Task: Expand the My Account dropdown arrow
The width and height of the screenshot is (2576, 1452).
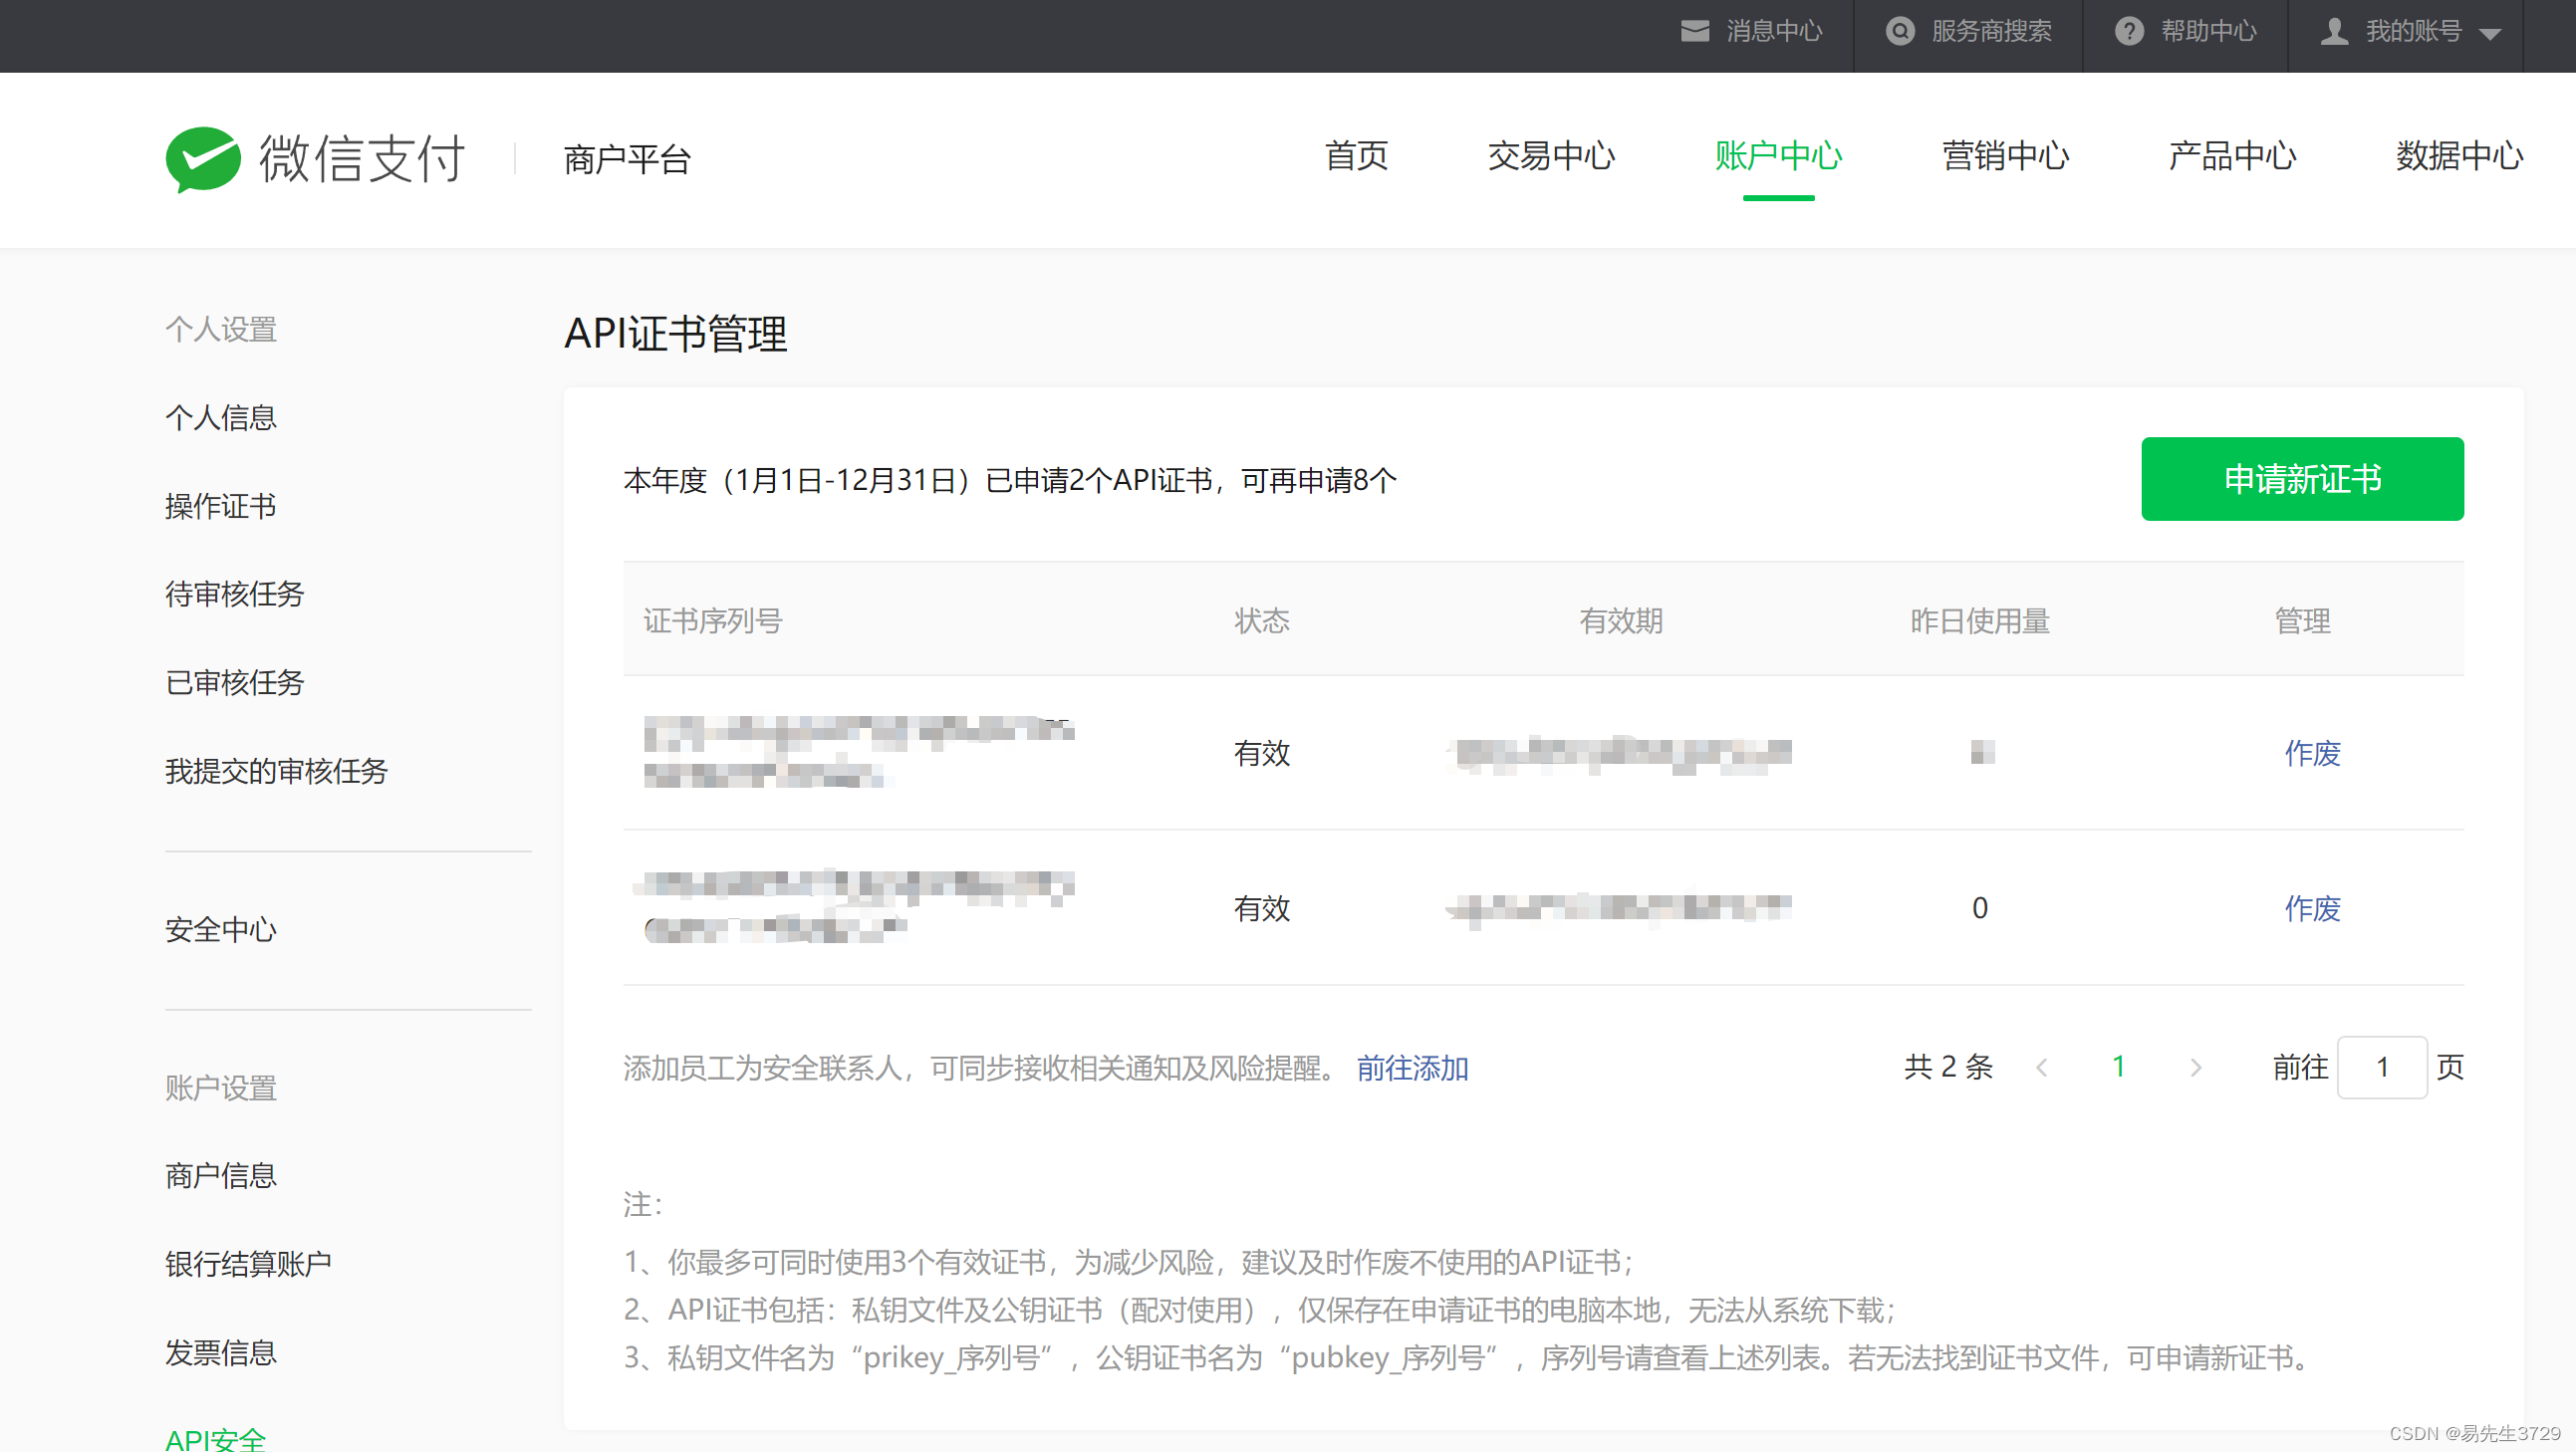Action: 2490,33
